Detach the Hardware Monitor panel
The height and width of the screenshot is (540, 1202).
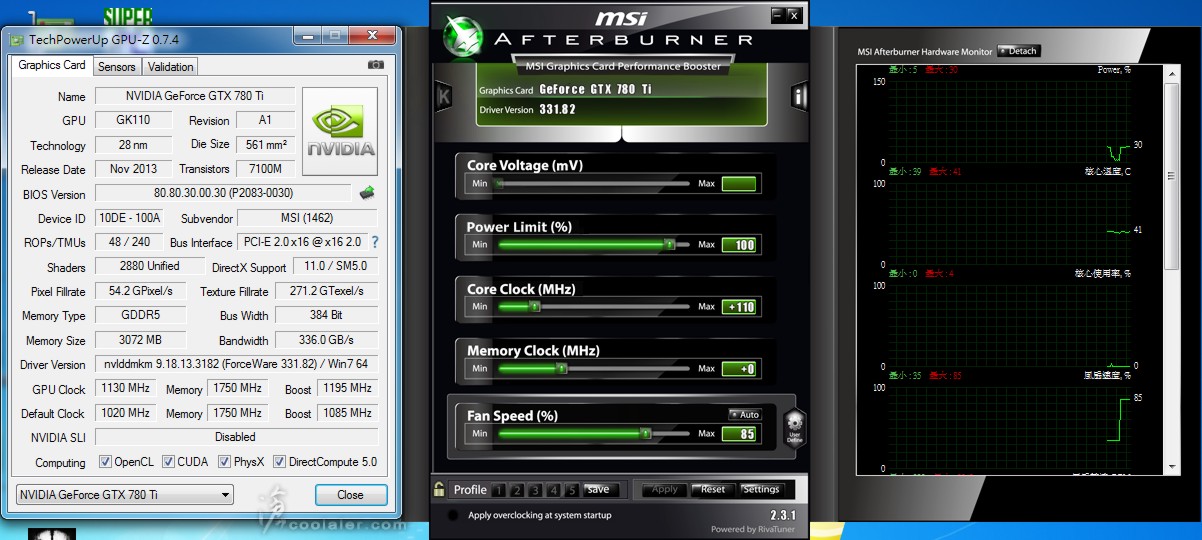[1018, 51]
